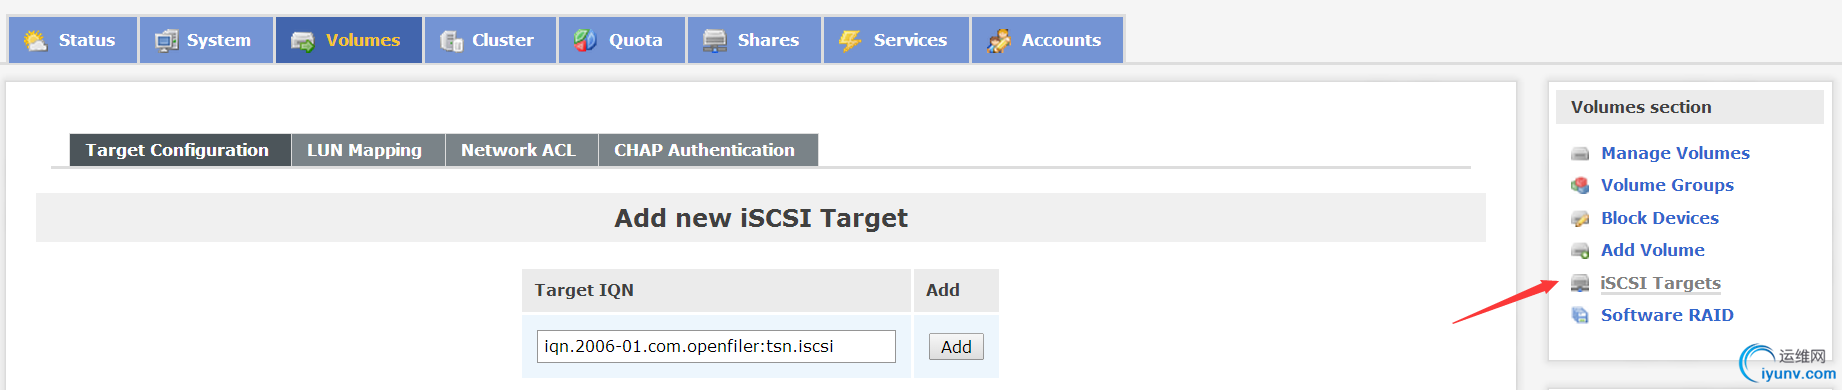Open the iSCSI Targets link

point(1660,283)
